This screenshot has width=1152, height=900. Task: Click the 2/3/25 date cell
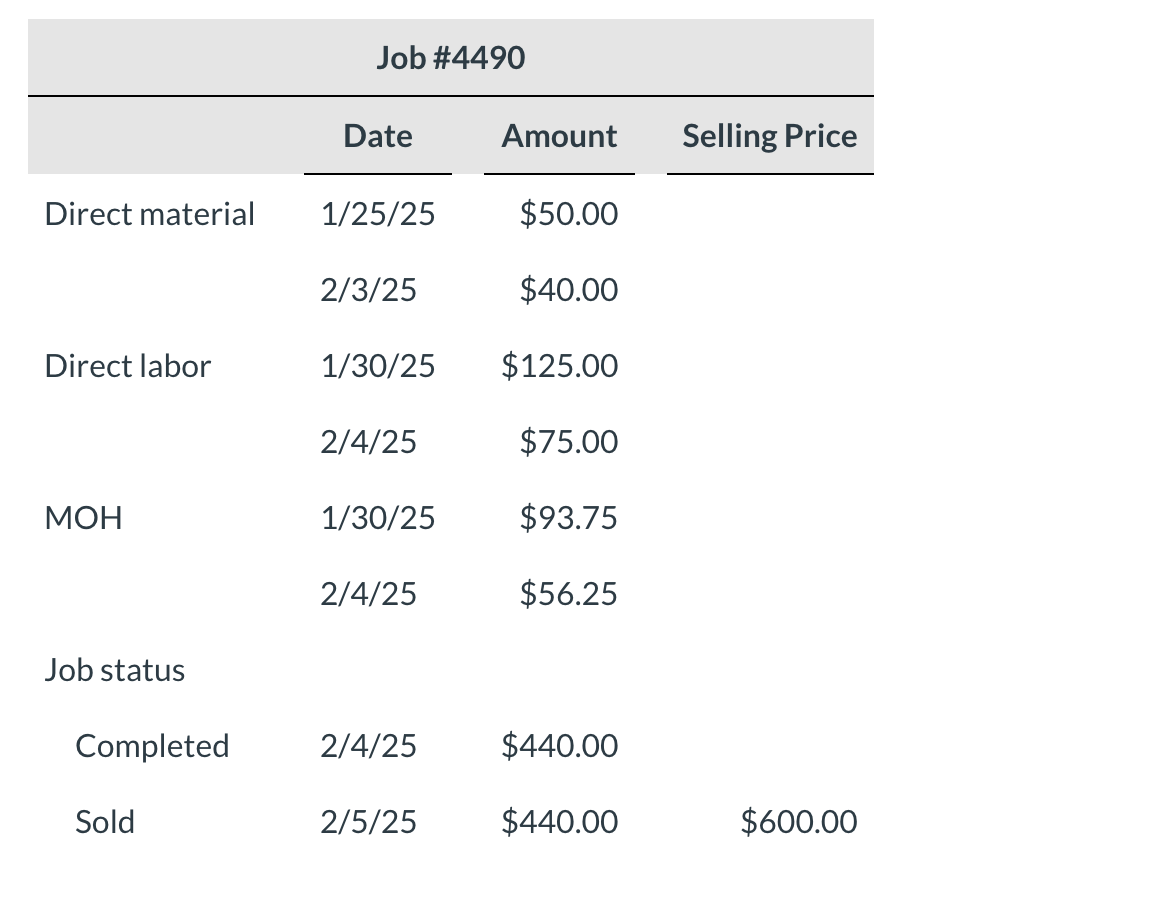pyautogui.click(x=368, y=290)
